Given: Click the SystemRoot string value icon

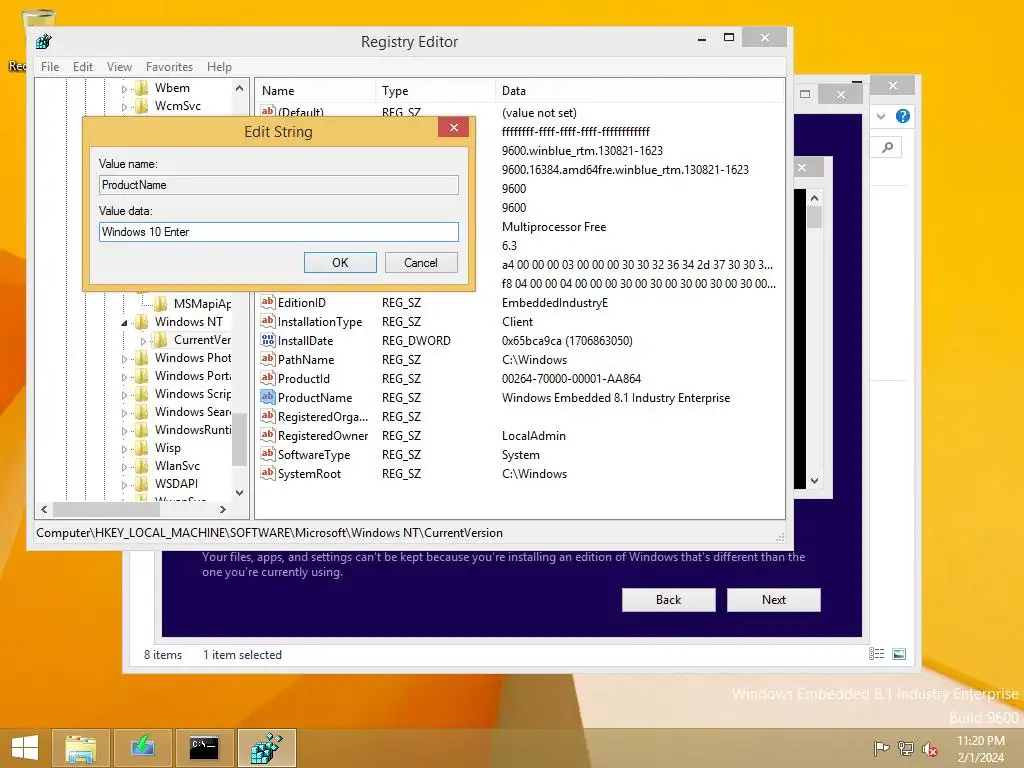Looking at the screenshot, I should tap(268, 473).
